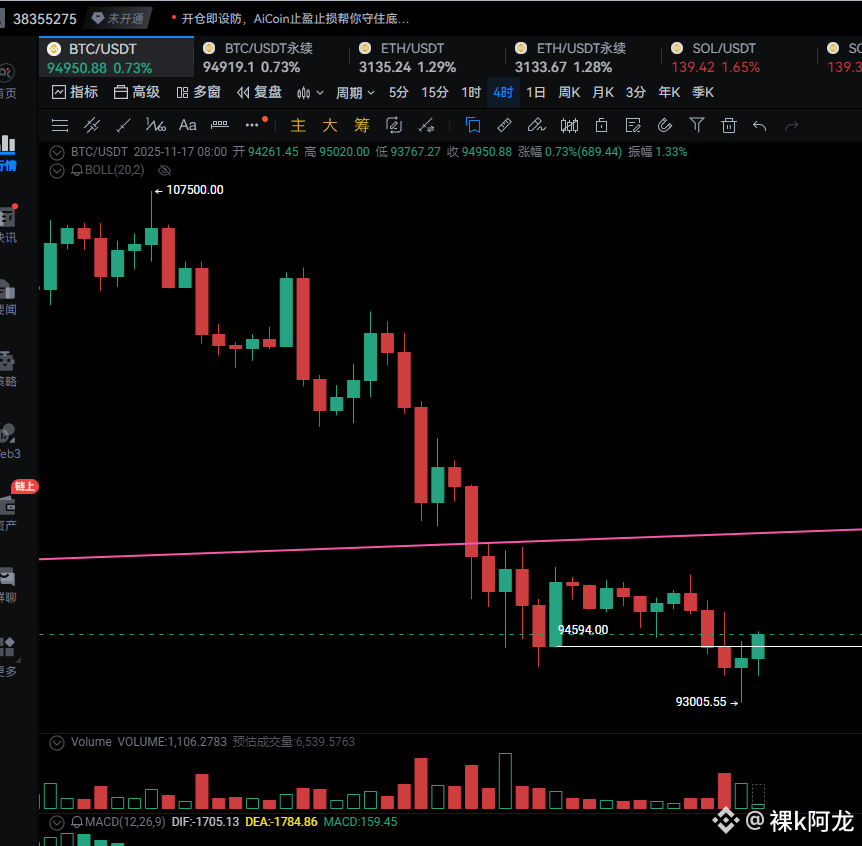Open the 快讯 news flash sidebar item
This screenshot has width=862, height=846.
click(x=8, y=225)
